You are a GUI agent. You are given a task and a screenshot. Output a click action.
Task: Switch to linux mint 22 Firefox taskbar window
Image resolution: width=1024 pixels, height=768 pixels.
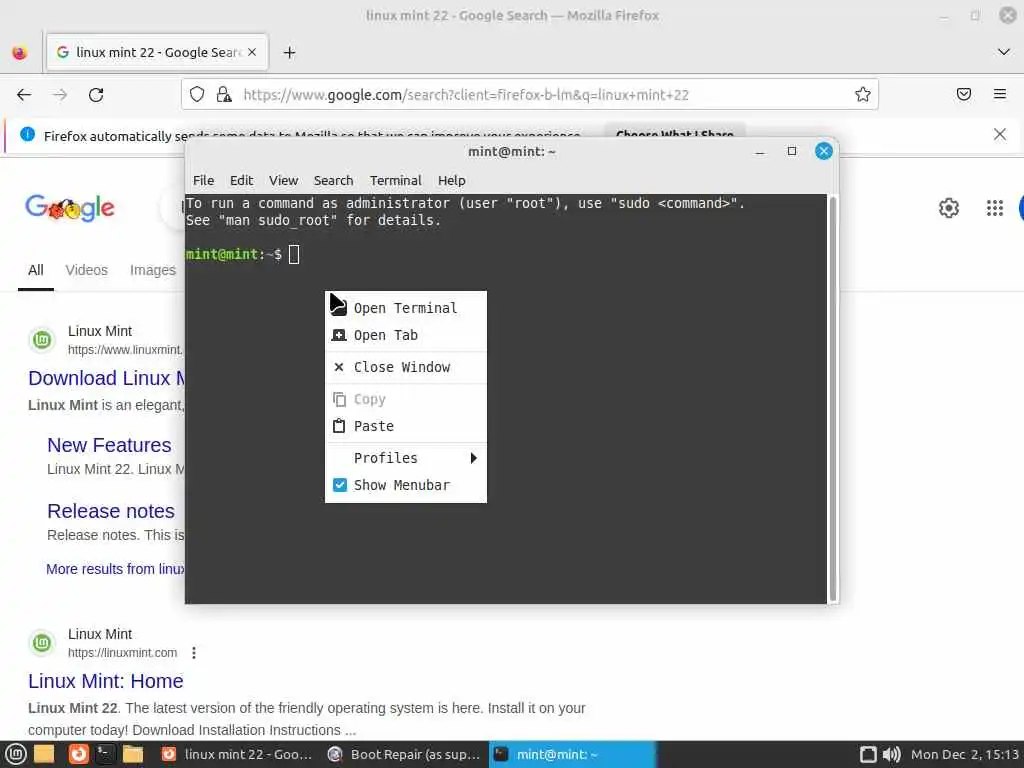point(236,754)
